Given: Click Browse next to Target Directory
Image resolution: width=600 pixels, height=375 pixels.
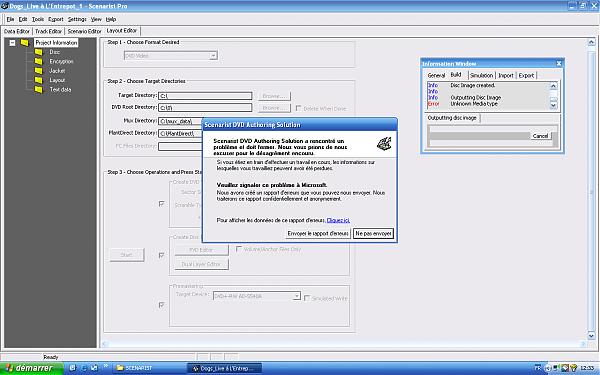Looking at the screenshot, I should pyautogui.click(x=274, y=96).
